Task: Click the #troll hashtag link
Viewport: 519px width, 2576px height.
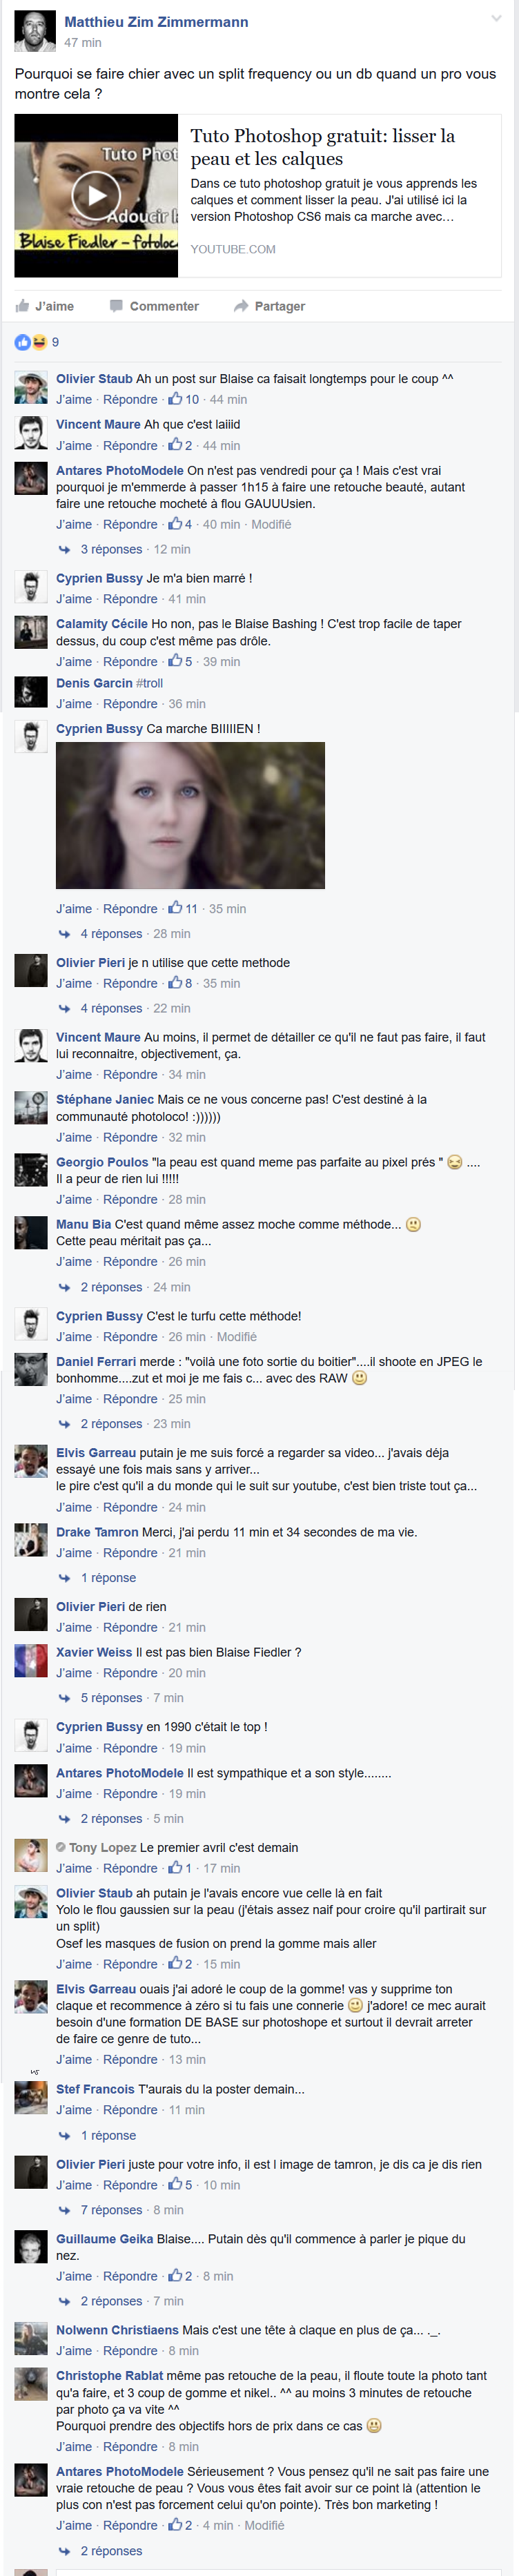Action: 149,683
